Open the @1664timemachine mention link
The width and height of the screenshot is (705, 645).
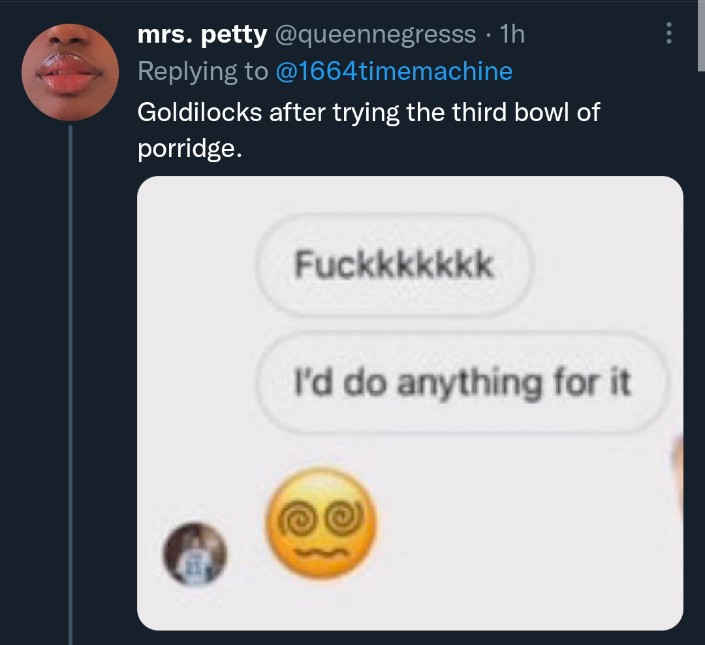[392, 71]
